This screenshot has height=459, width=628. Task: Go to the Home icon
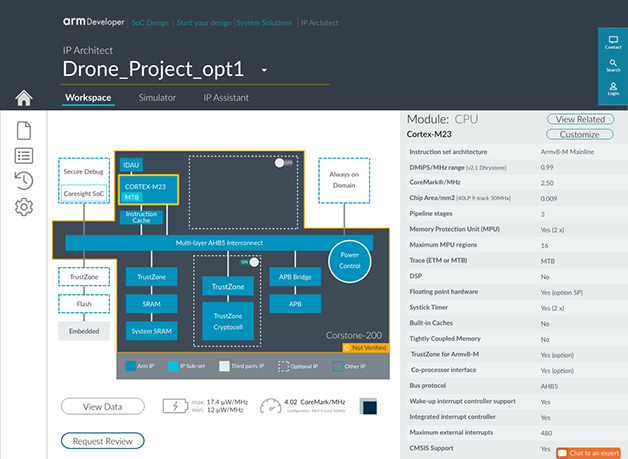click(25, 98)
